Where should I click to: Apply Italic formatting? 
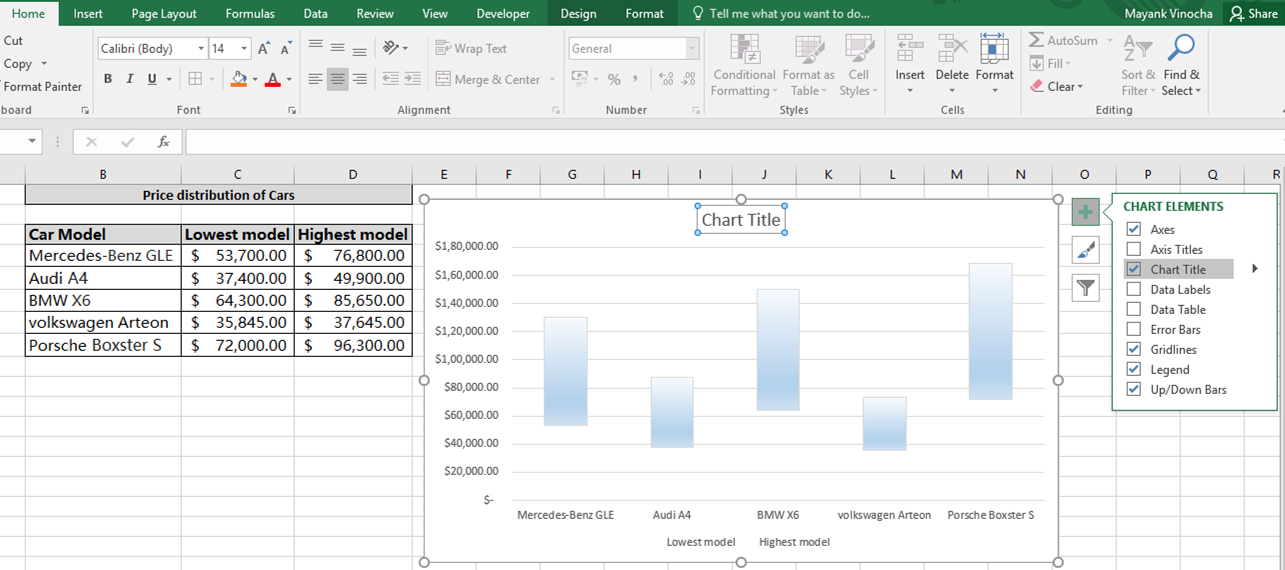tap(130, 79)
